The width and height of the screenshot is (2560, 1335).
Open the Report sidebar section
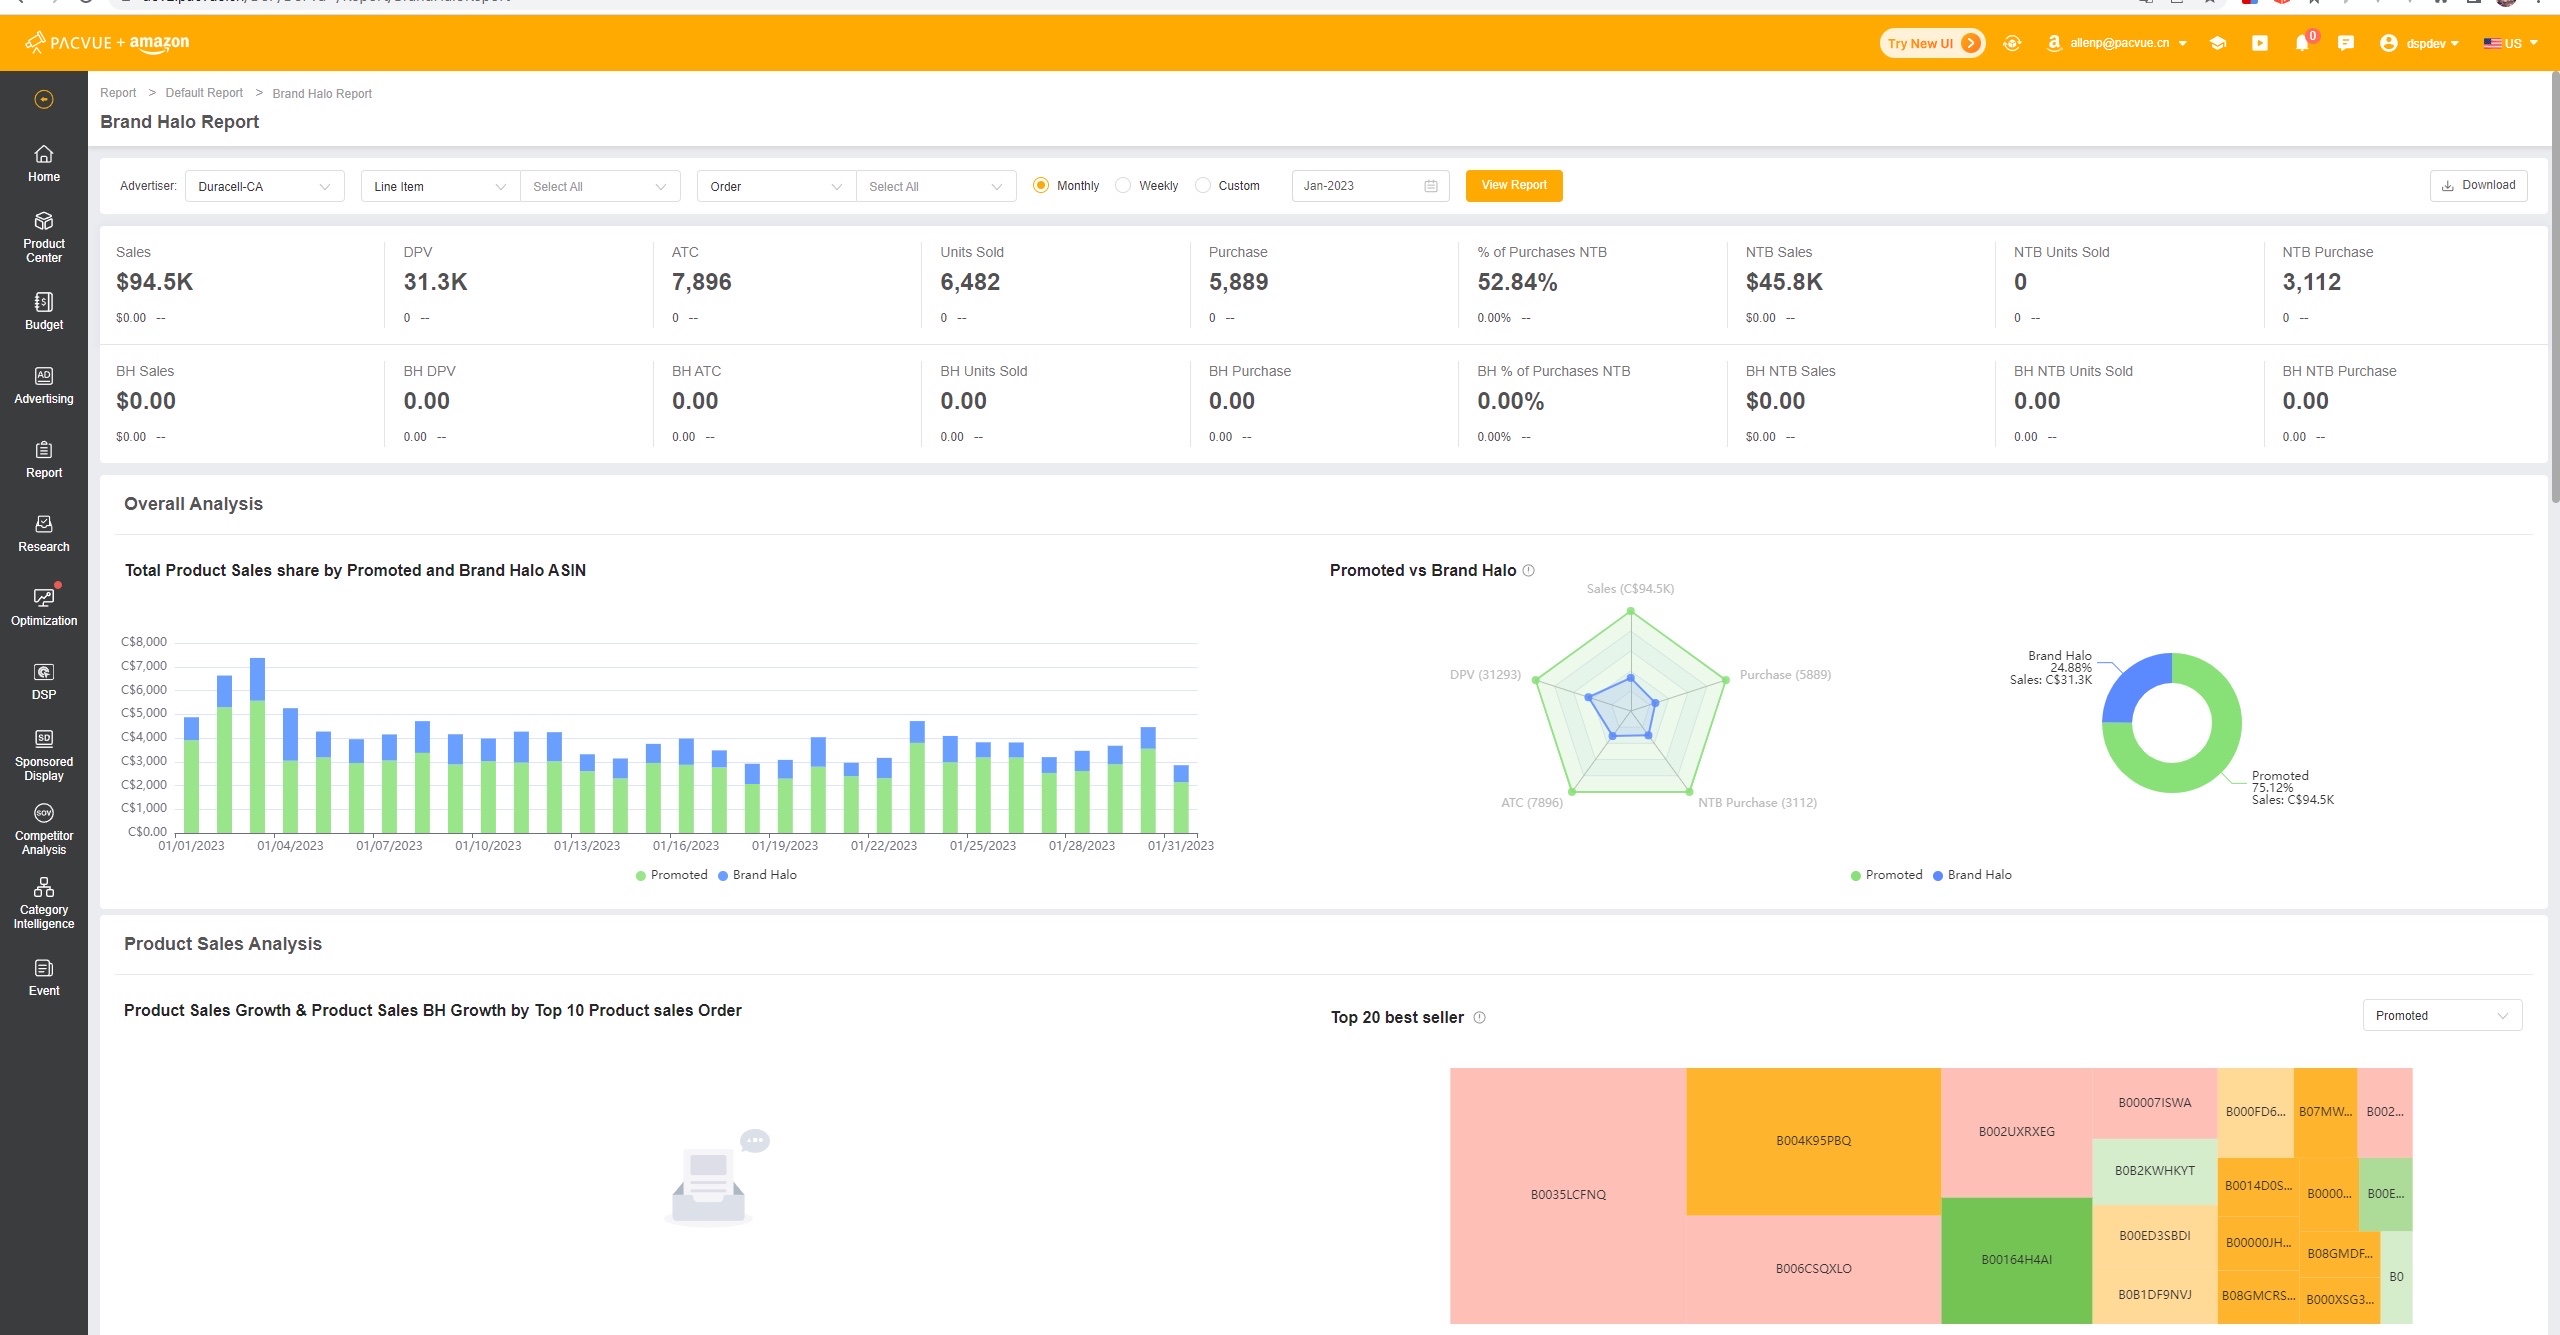click(x=44, y=459)
